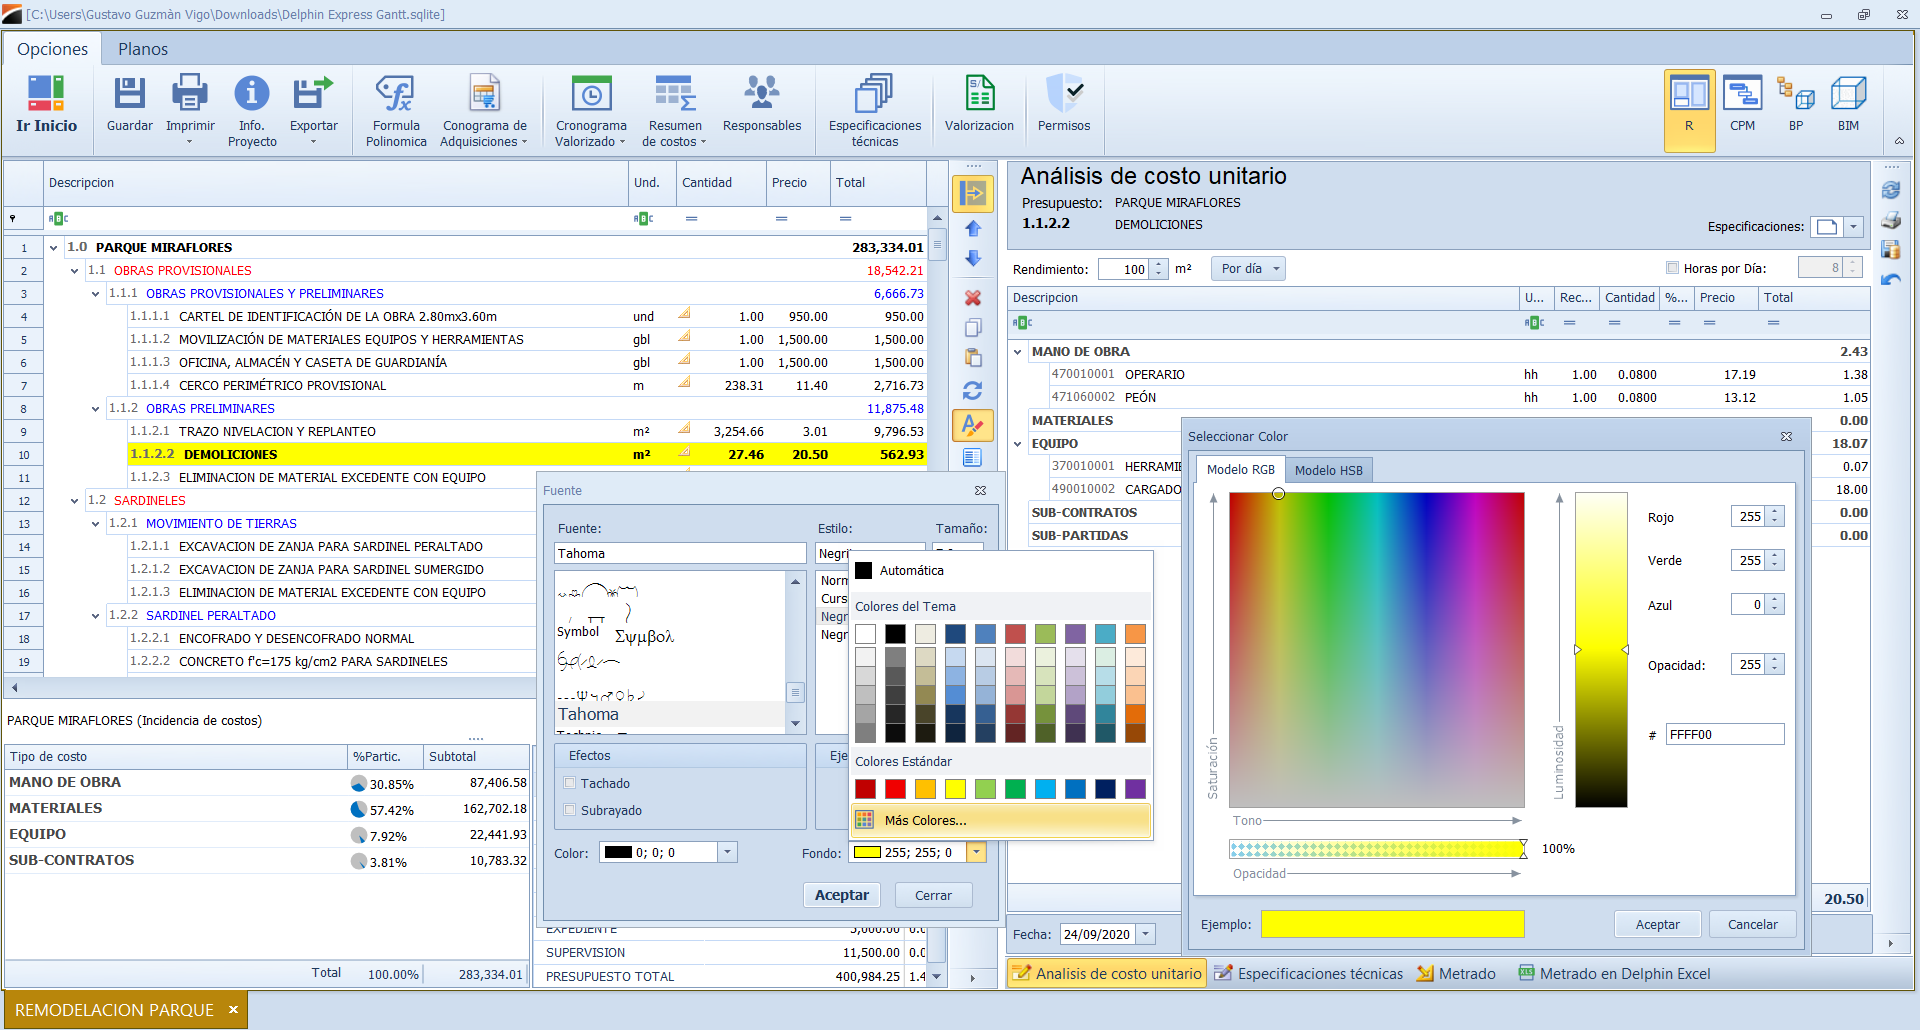The width and height of the screenshot is (1920, 1030).
Task: Switch to the Modelo HSB tab
Action: point(1328,470)
